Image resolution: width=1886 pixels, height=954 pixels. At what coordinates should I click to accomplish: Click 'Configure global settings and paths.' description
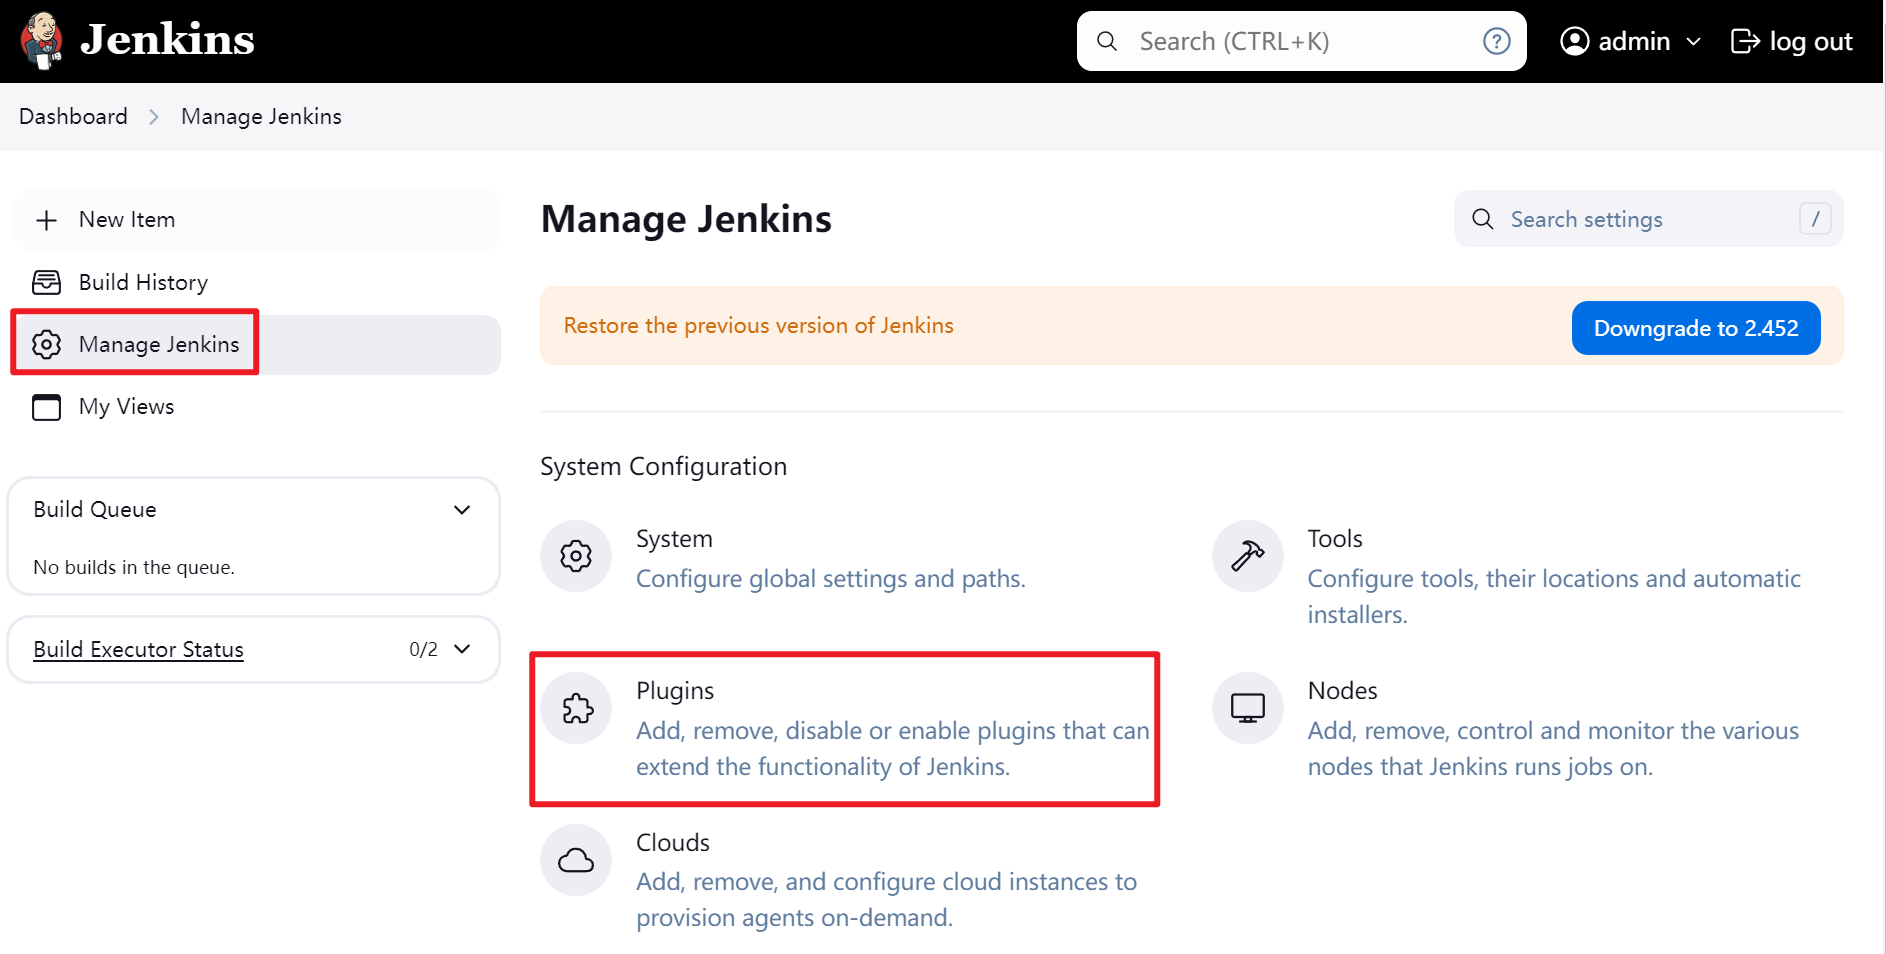(830, 578)
